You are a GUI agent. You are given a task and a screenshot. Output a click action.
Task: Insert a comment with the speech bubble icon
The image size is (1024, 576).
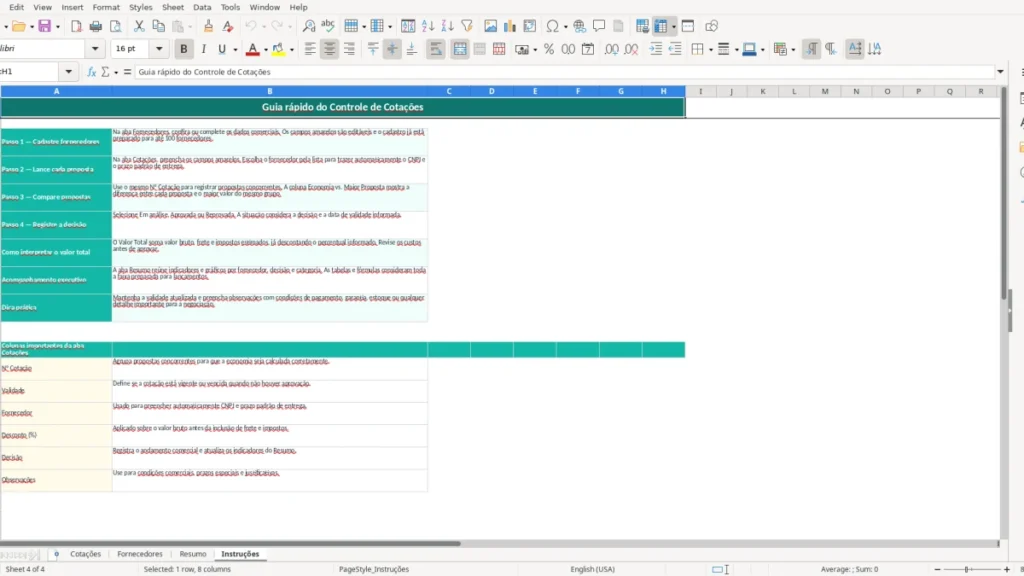[x=599, y=26]
